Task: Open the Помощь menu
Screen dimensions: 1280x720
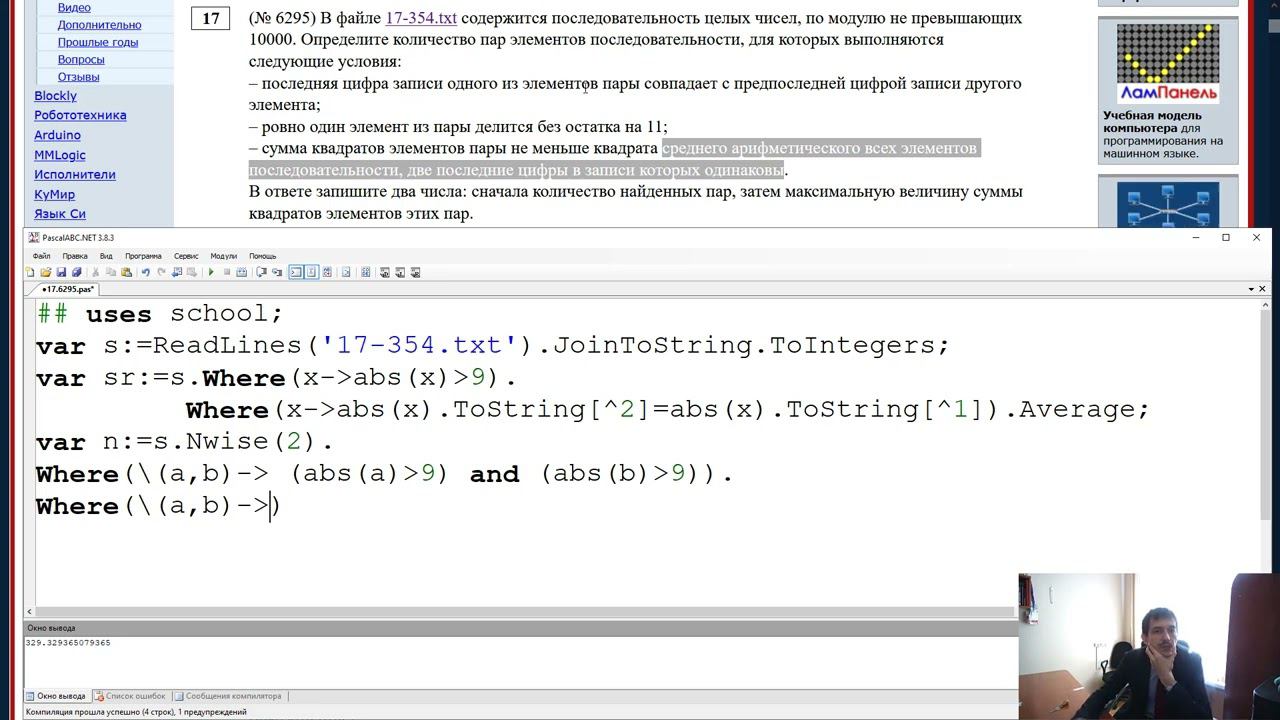Action: click(263, 256)
